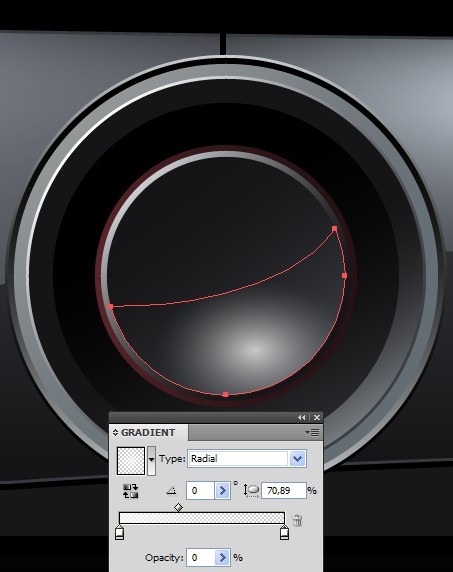
Task: Click the delete stop trash icon
Action: click(x=297, y=520)
